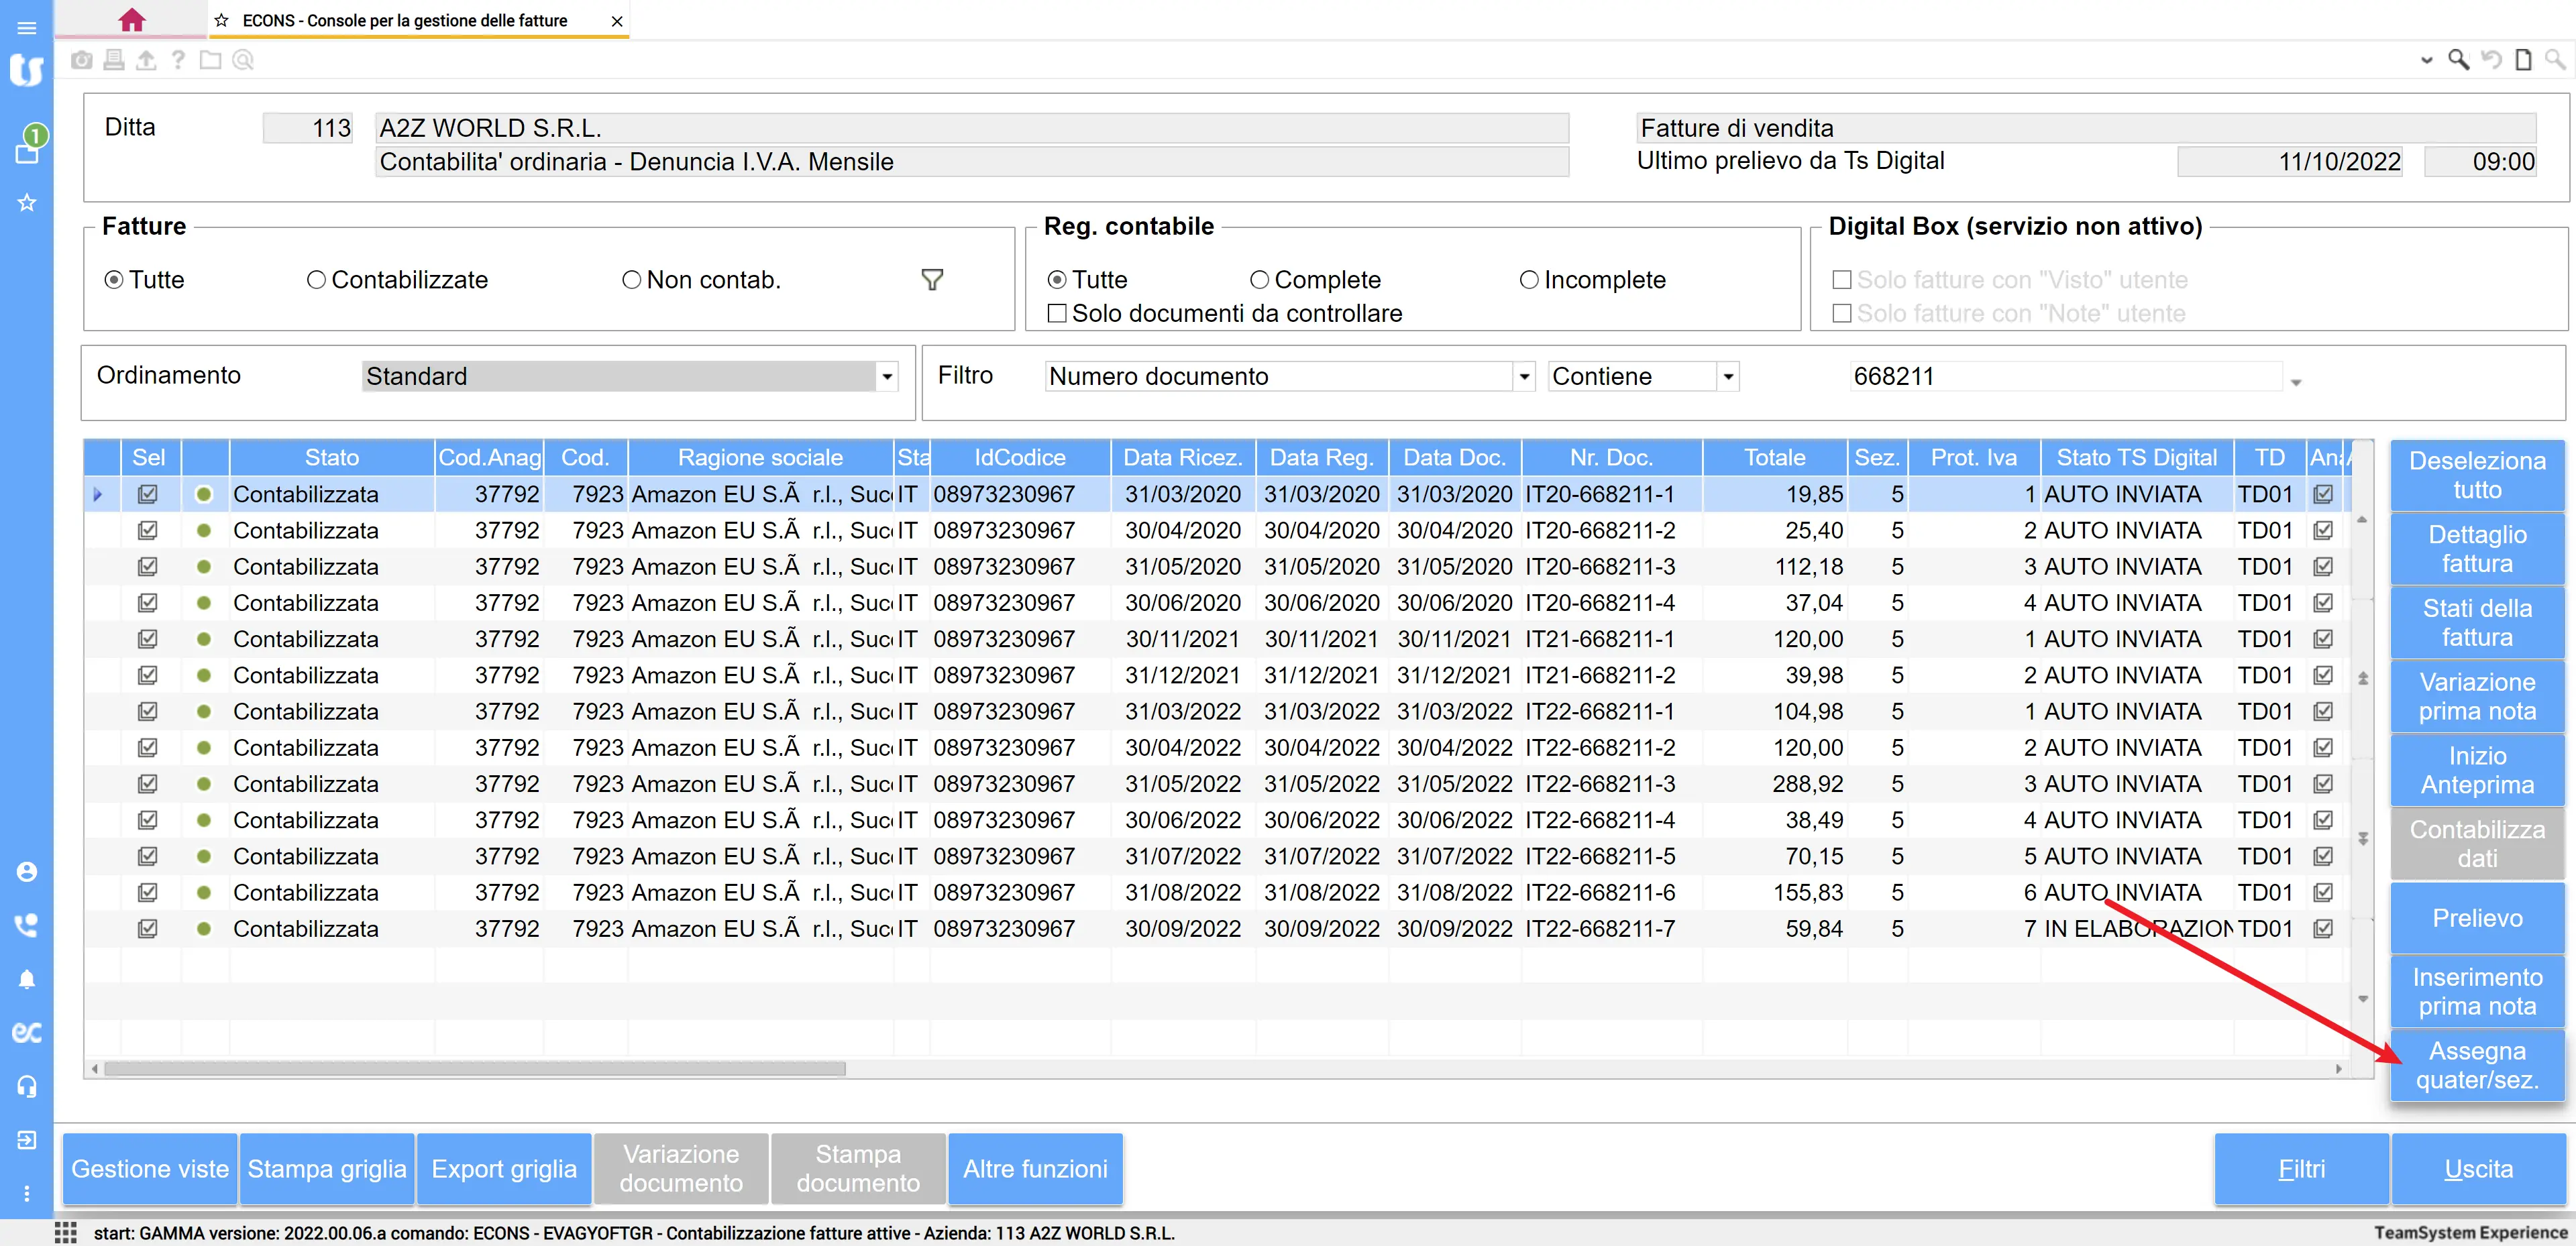Check Solo documenti da controllare
Viewport: 2576px width, 1246px height.
click(1056, 314)
